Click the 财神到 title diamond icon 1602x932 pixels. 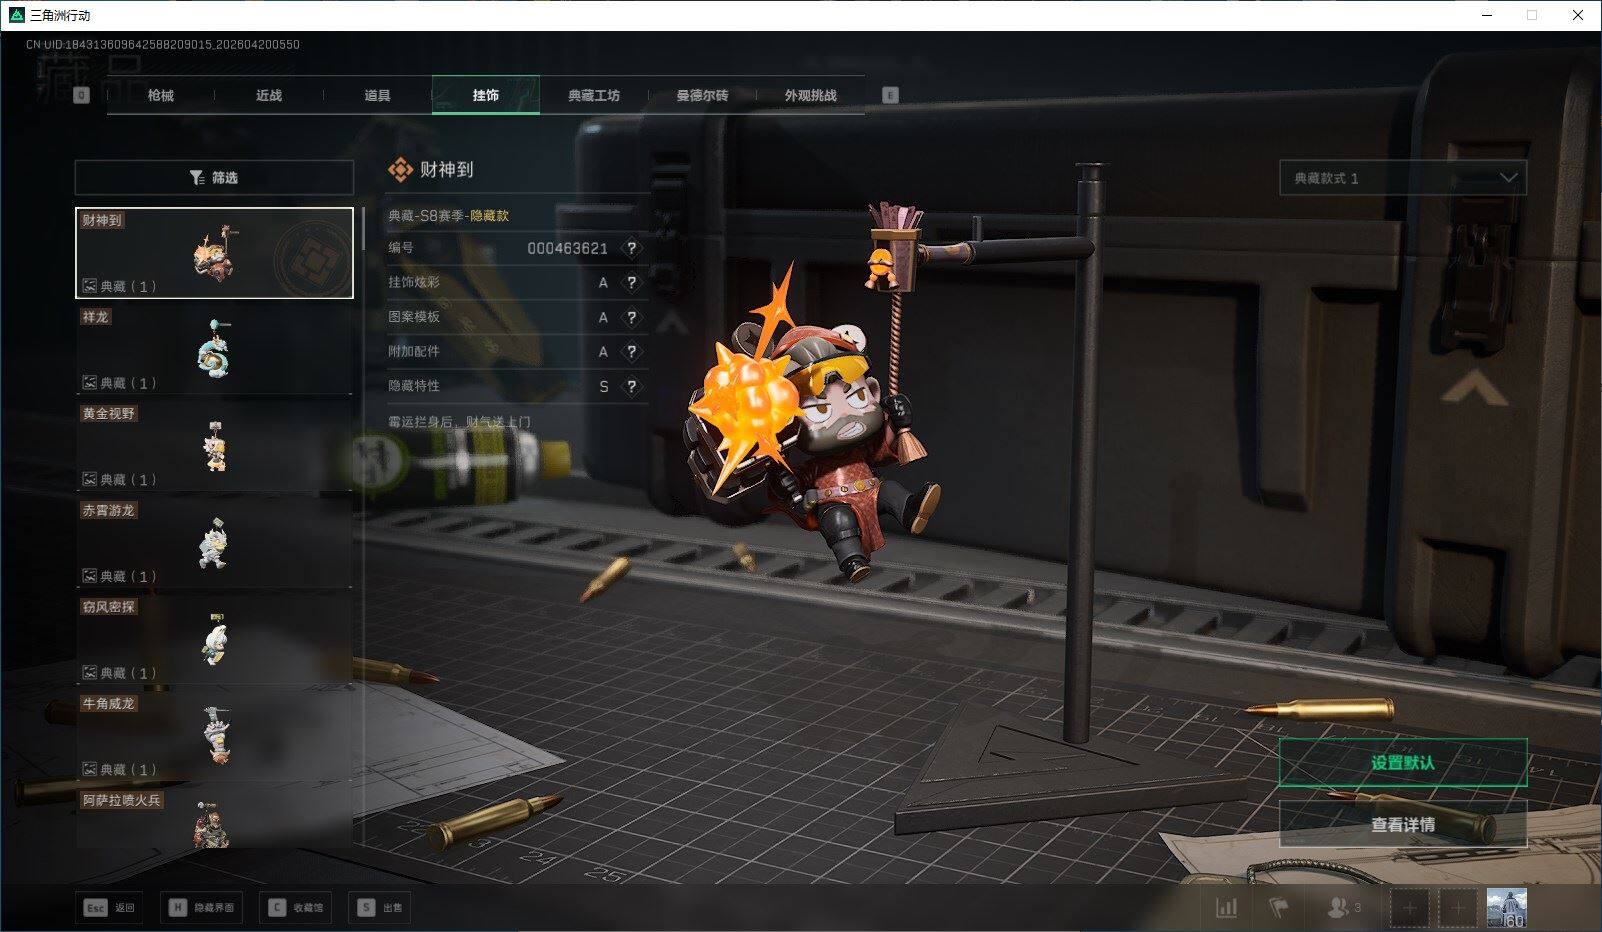pos(400,170)
